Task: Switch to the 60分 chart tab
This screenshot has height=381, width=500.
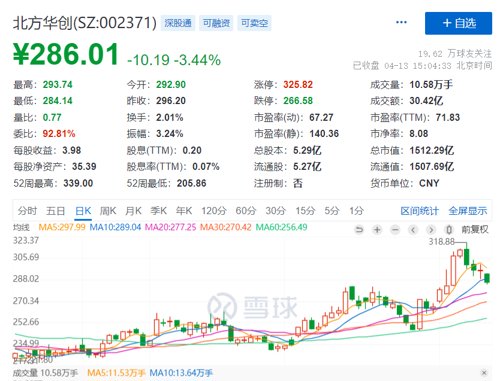Action: pos(246,211)
